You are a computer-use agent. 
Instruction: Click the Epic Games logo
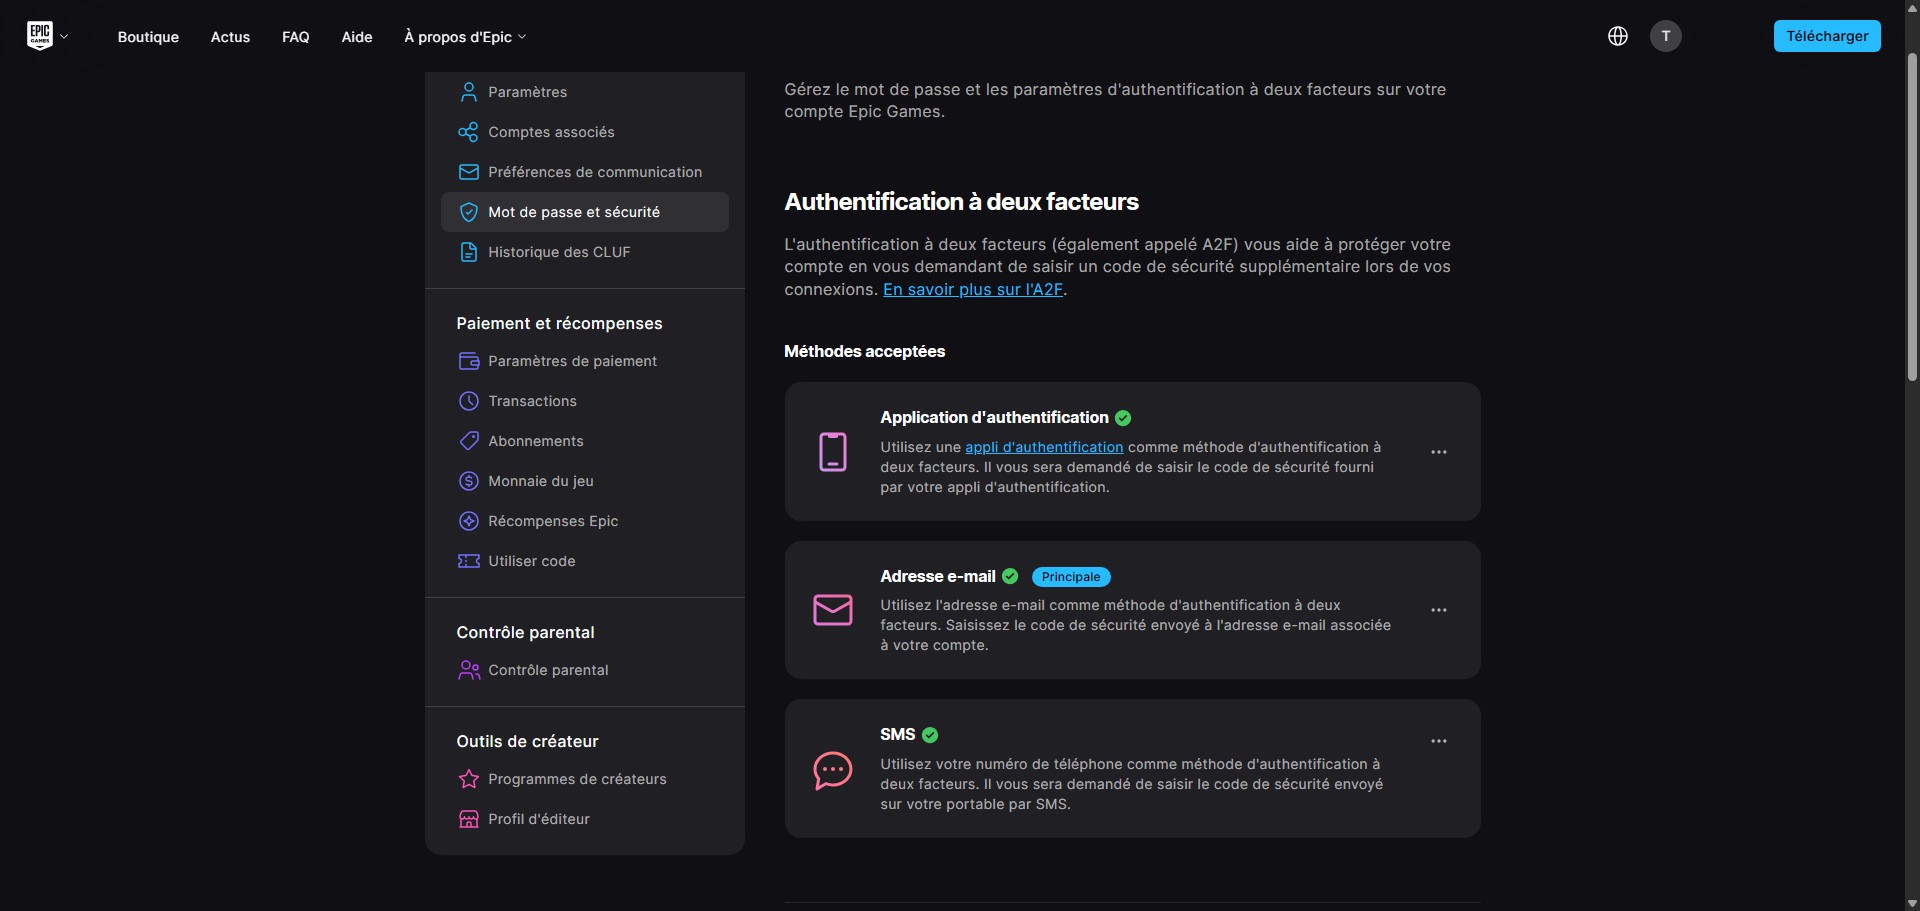(40, 36)
